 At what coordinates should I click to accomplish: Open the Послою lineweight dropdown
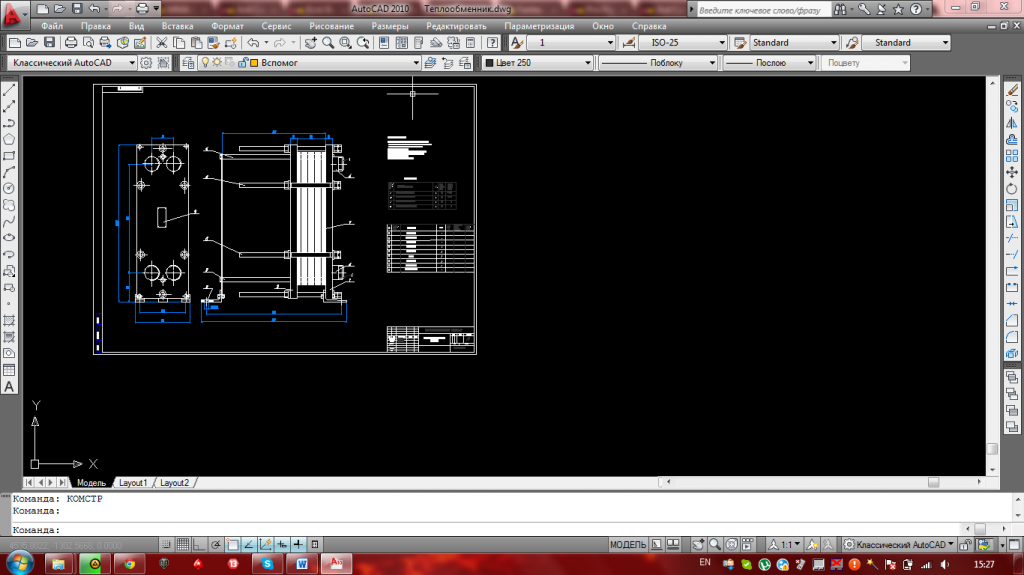click(x=769, y=63)
